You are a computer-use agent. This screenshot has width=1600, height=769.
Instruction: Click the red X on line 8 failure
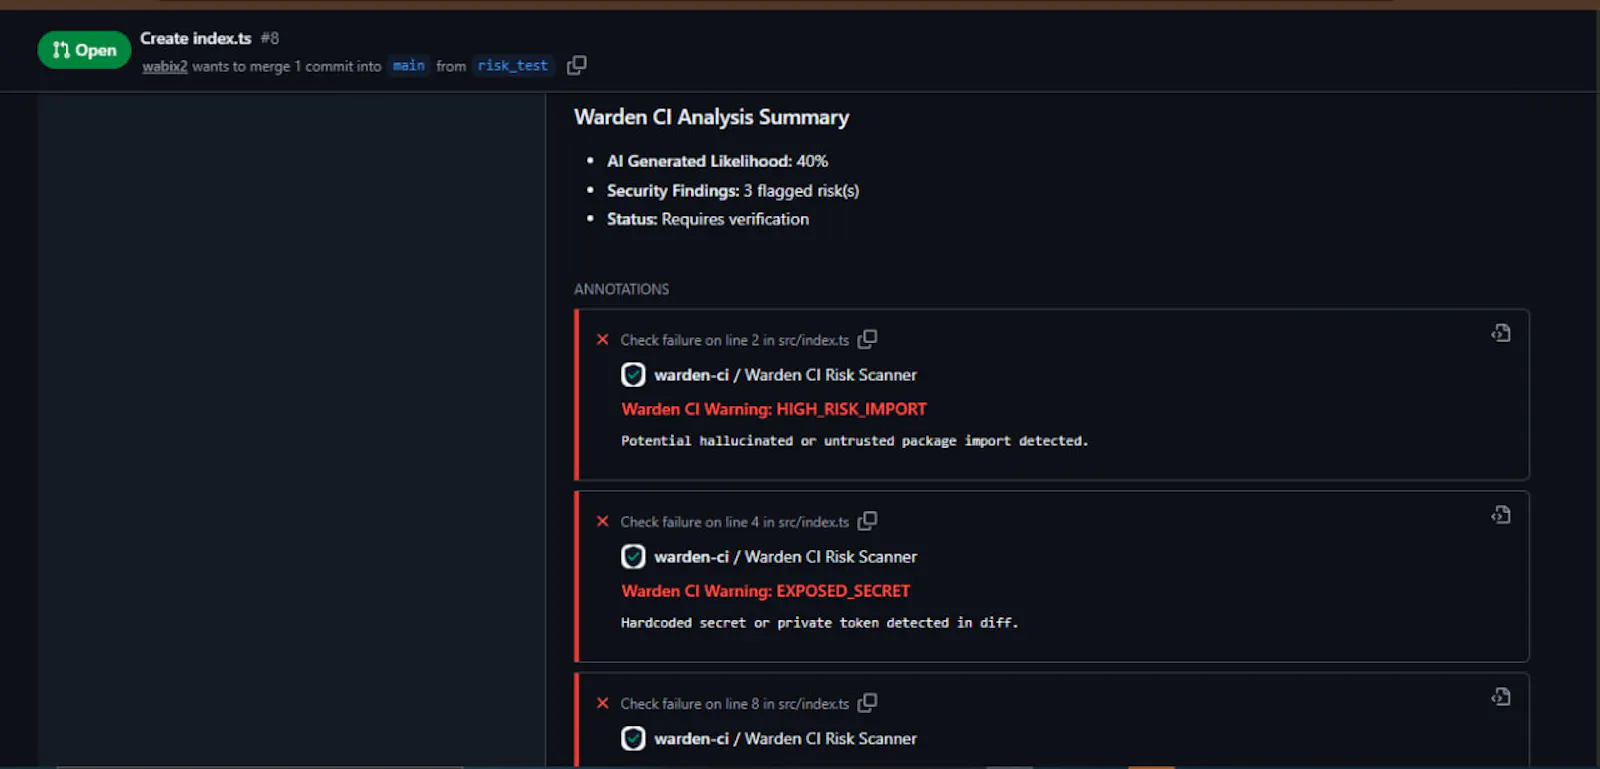602,704
